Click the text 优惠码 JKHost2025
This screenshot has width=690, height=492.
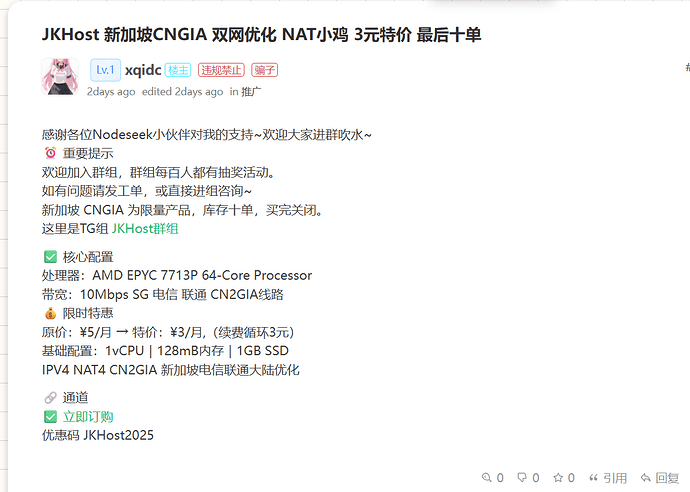98,435
